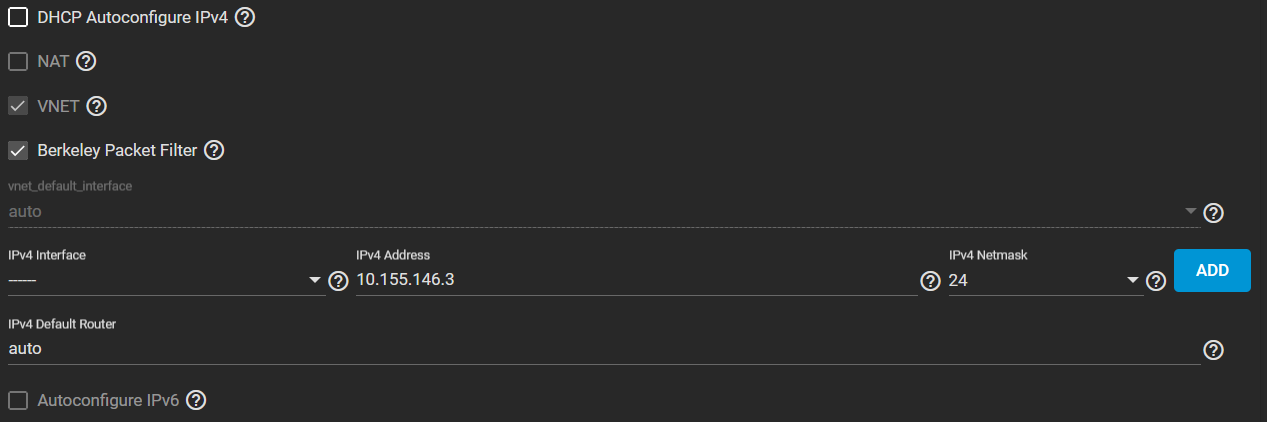Open the IPv4 Address help icon
Image resolution: width=1267 pixels, height=422 pixels.
(930, 281)
